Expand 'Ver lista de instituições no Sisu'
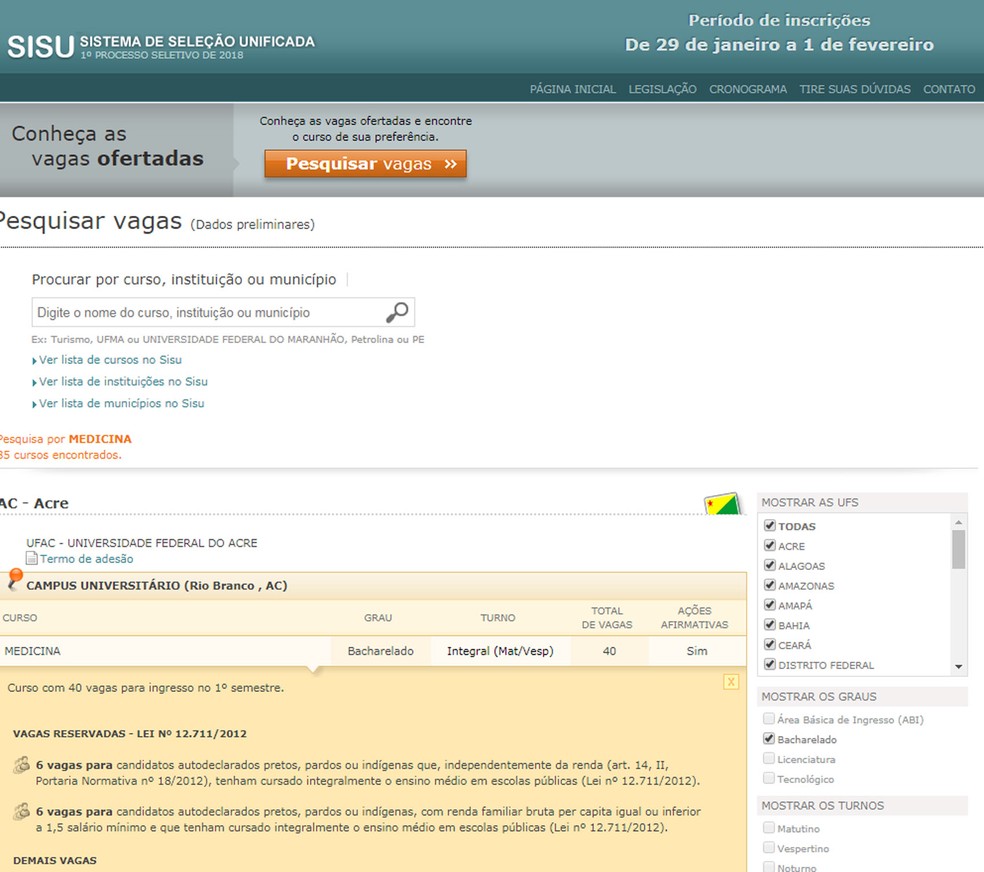This screenshot has width=984, height=872. (122, 381)
